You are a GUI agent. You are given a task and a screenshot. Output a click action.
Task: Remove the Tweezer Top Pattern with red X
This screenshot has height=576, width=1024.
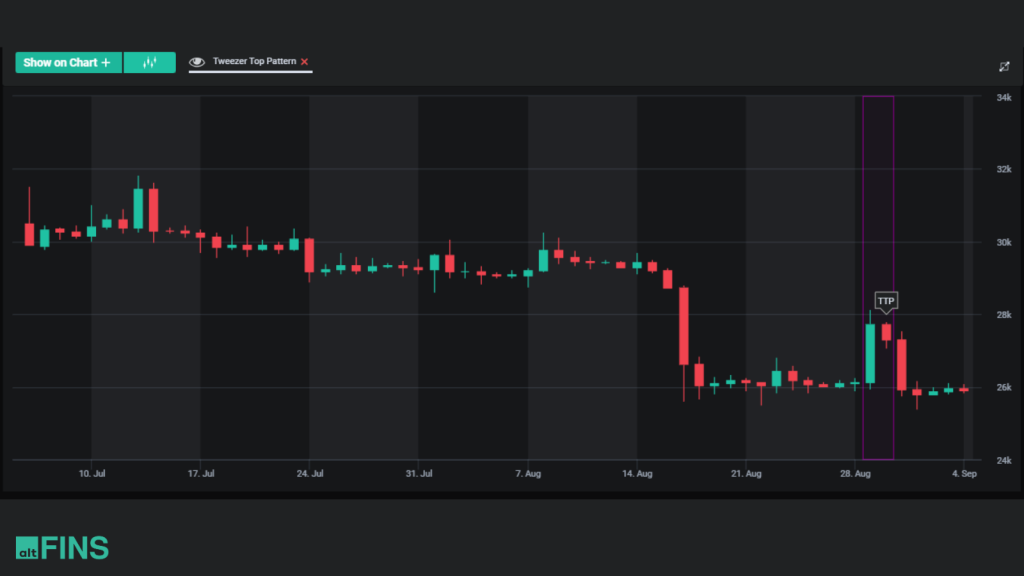[304, 62]
